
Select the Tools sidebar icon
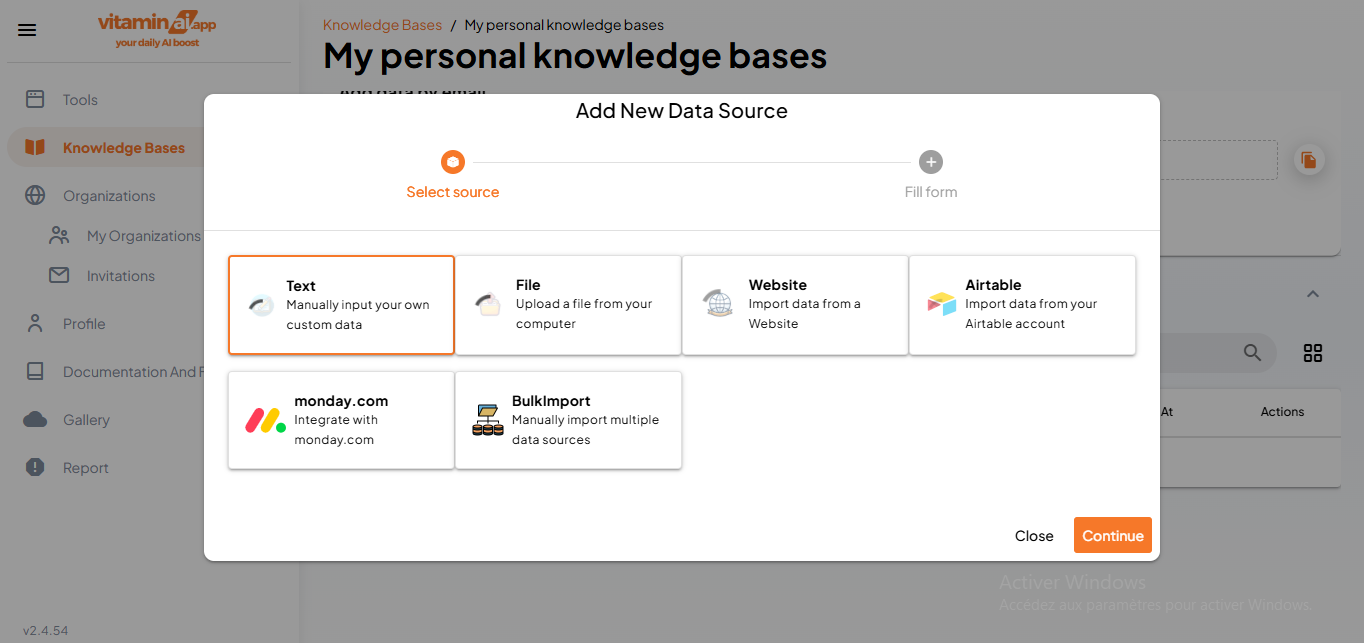click(36, 99)
